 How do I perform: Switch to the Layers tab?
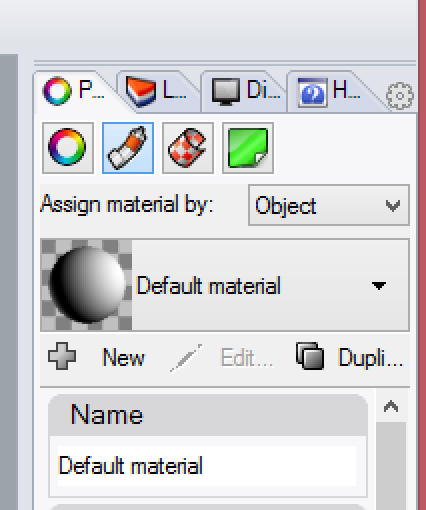click(x=157, y=91)
